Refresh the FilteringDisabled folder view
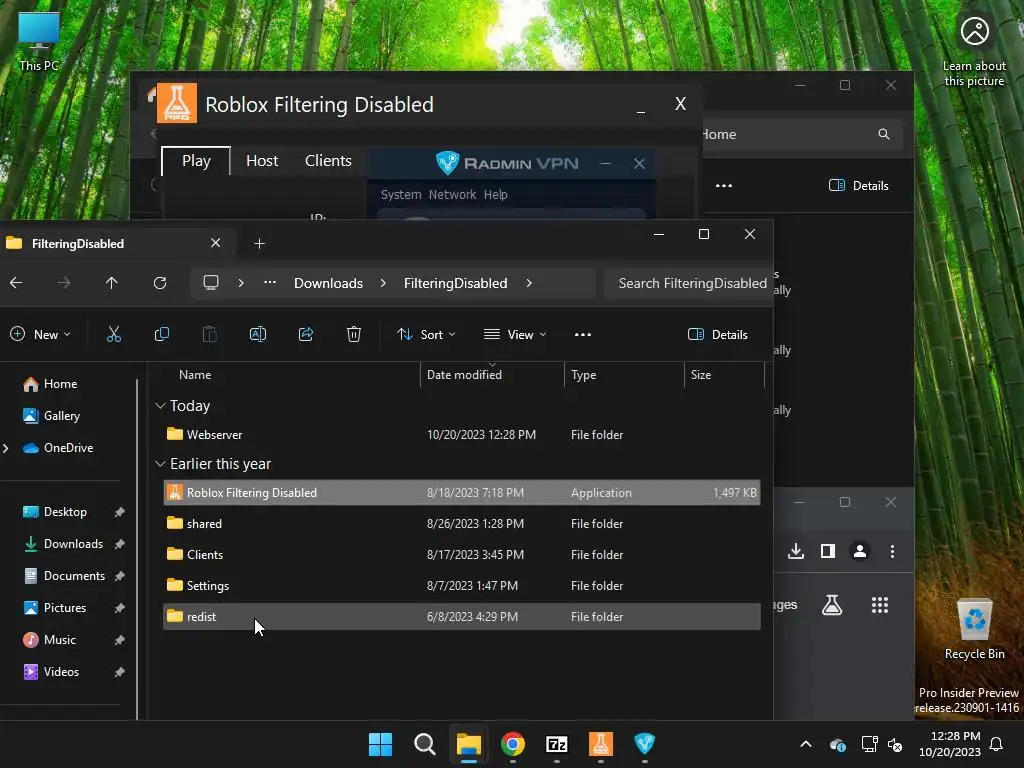1024x768 pixels. click(160, 283)
